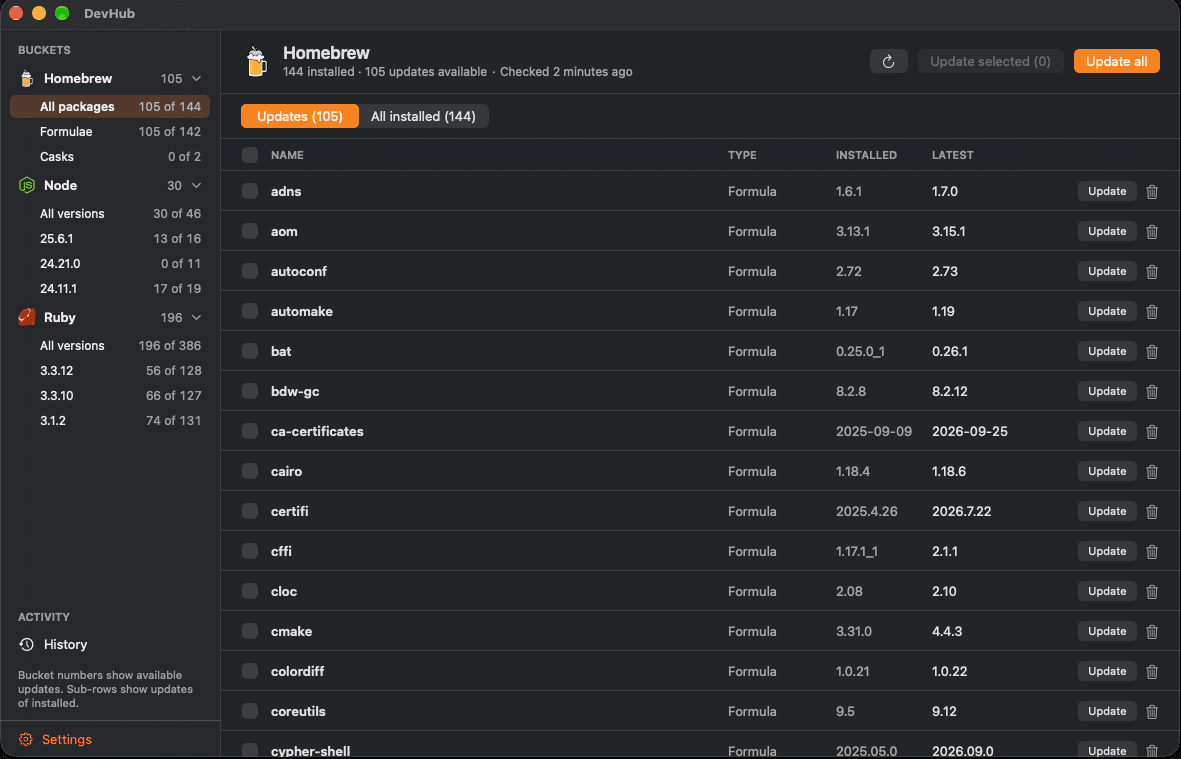Collapse the Ruby bucket chevron
The width and height of the screenshot is (1181, 759).
coord(197,317)
